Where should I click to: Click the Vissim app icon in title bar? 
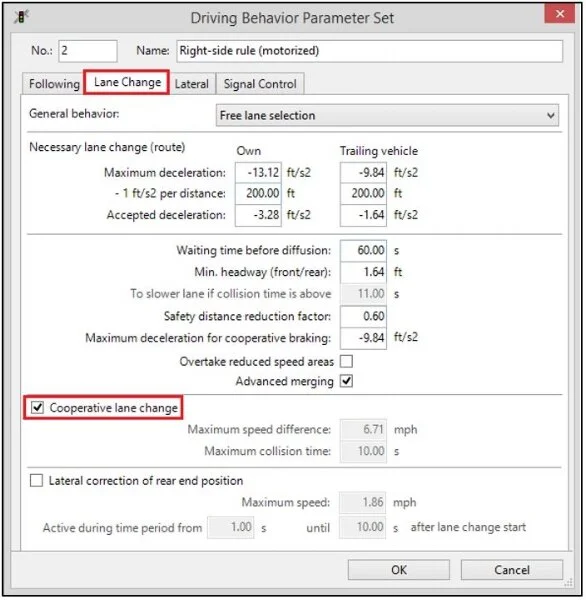(21, 16)
